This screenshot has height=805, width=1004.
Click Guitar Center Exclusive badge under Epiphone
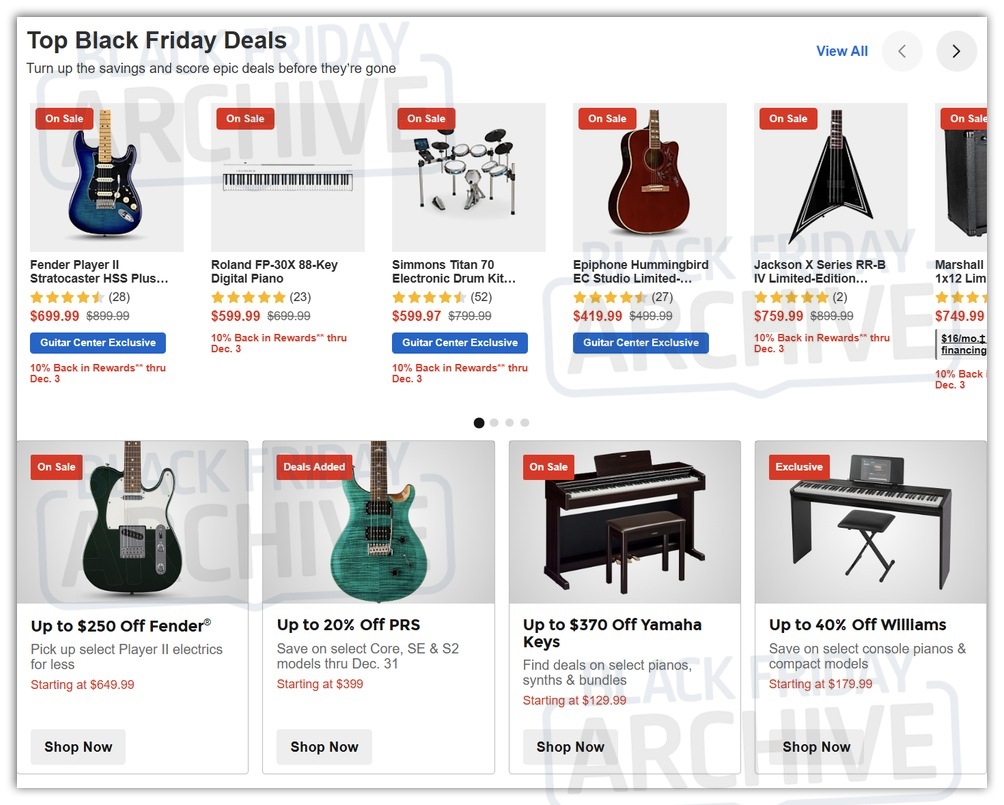click(641, 343)
